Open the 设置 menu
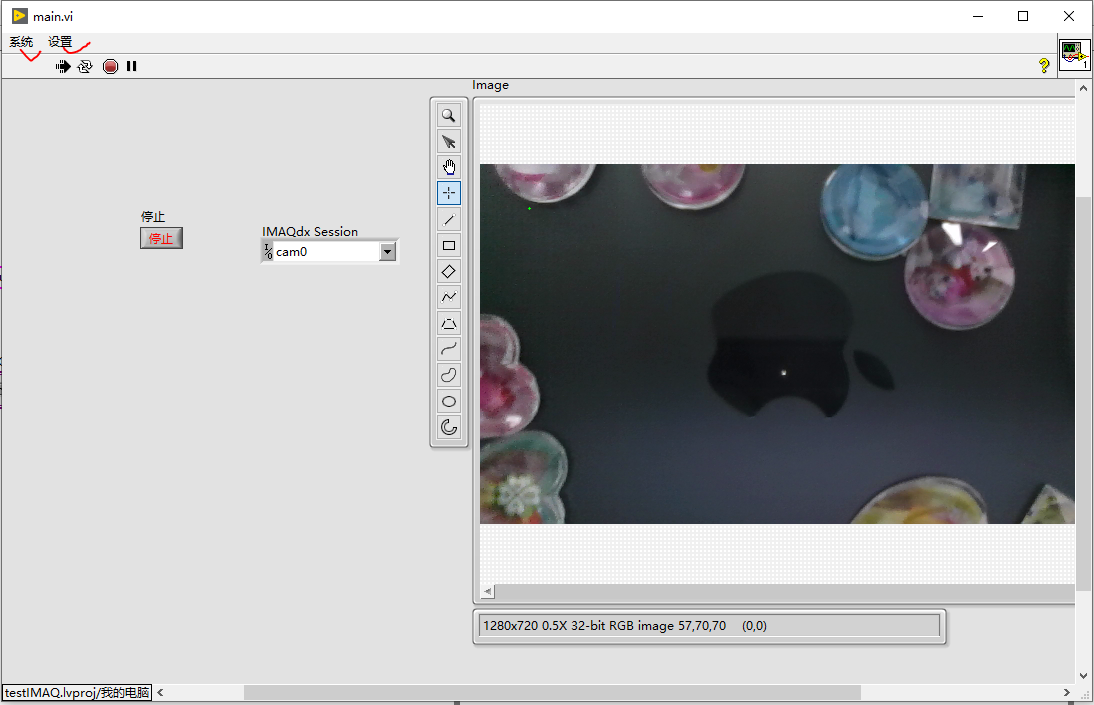1094x705 pixels. pos(60,42)
